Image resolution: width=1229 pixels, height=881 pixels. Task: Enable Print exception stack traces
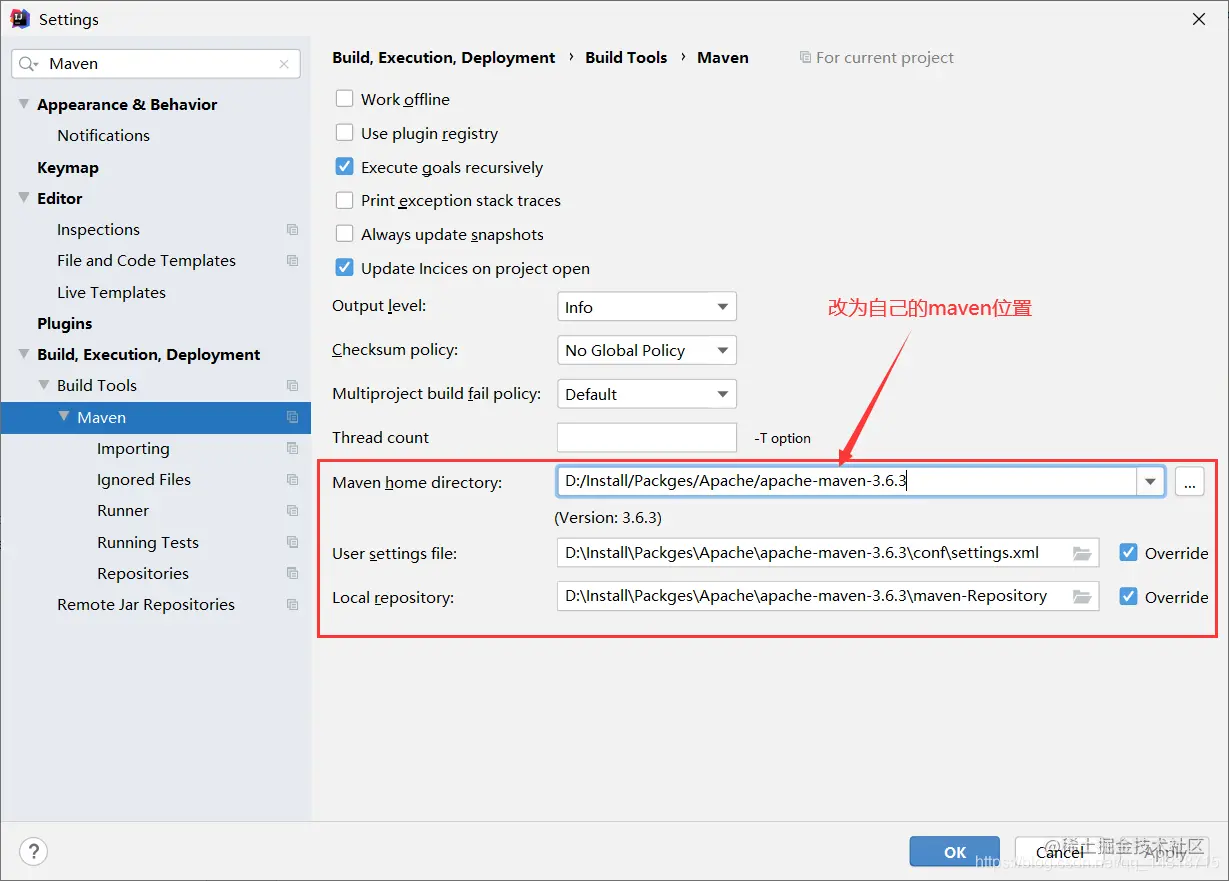[x=344, y=201]
